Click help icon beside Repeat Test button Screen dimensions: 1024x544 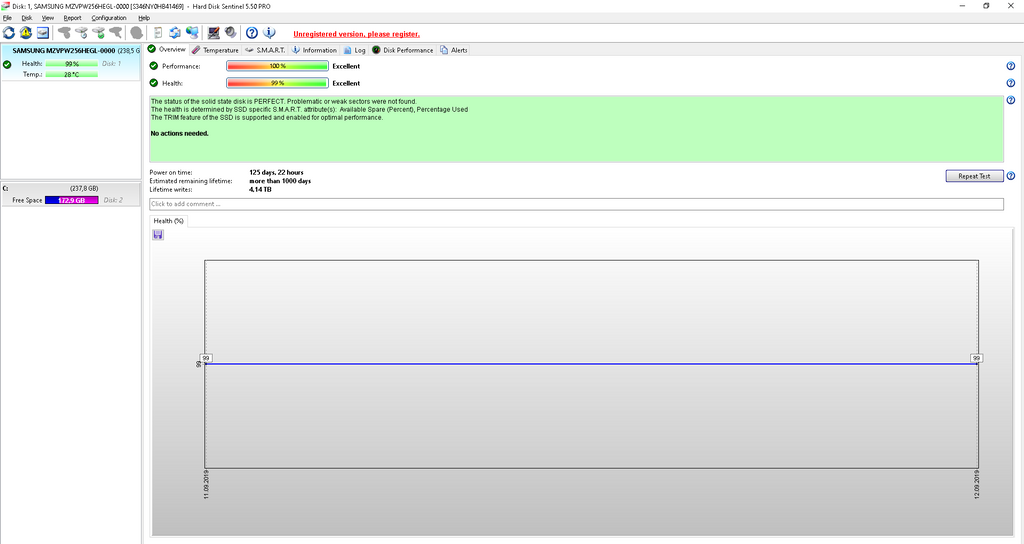(x=1010, y=176)
